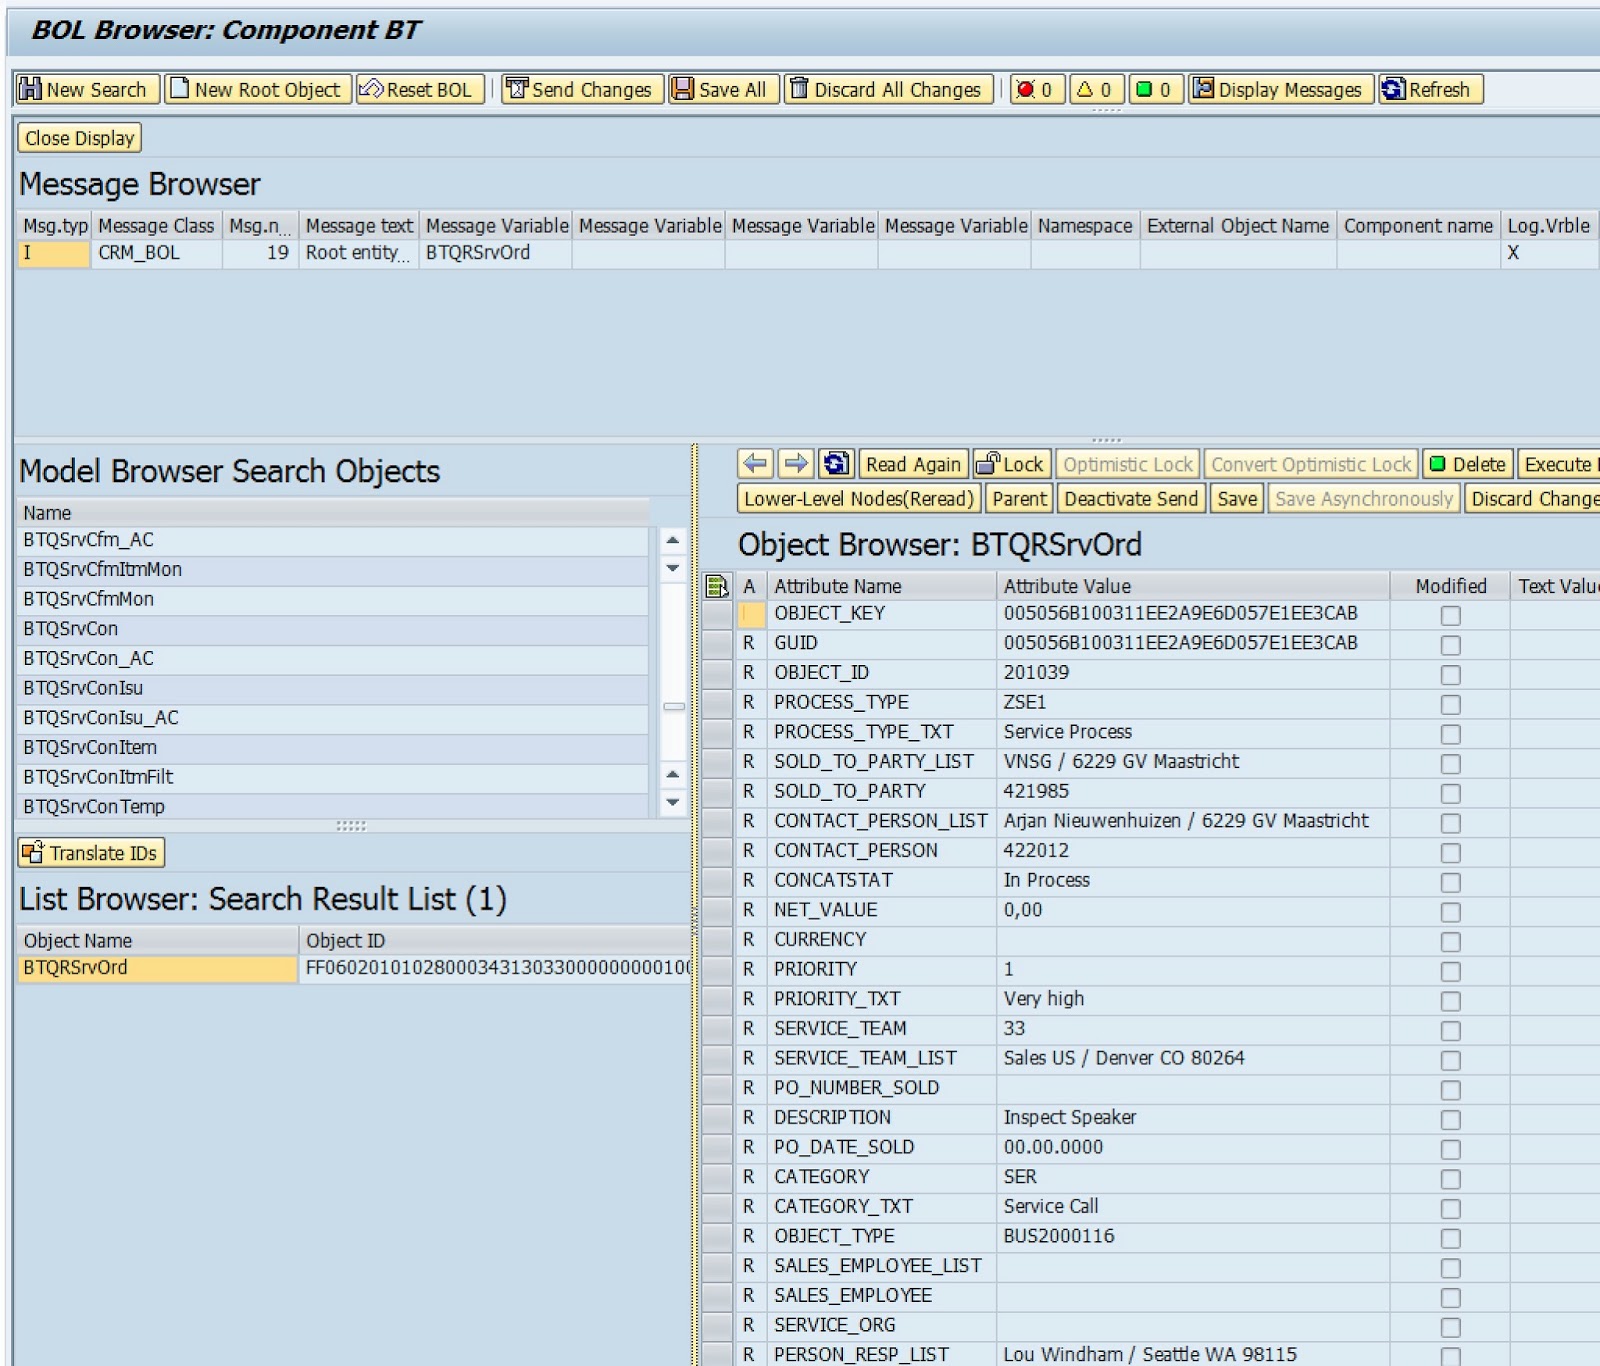Open the yellow warning message counter
Image resolution: width=1600 pixels, height=1366 pixels.
tap(1096, 90)
